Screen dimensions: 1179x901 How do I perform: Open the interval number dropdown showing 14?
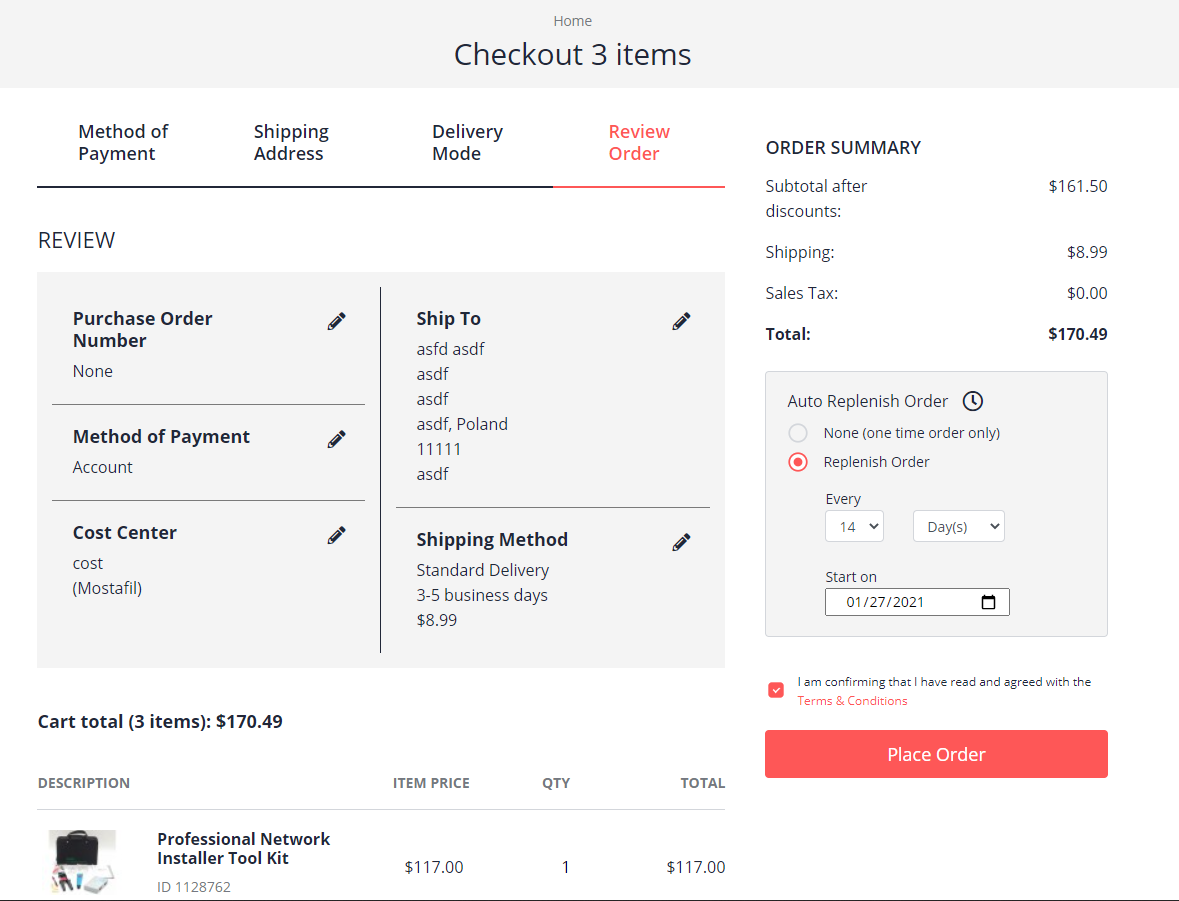coord(854,526)
